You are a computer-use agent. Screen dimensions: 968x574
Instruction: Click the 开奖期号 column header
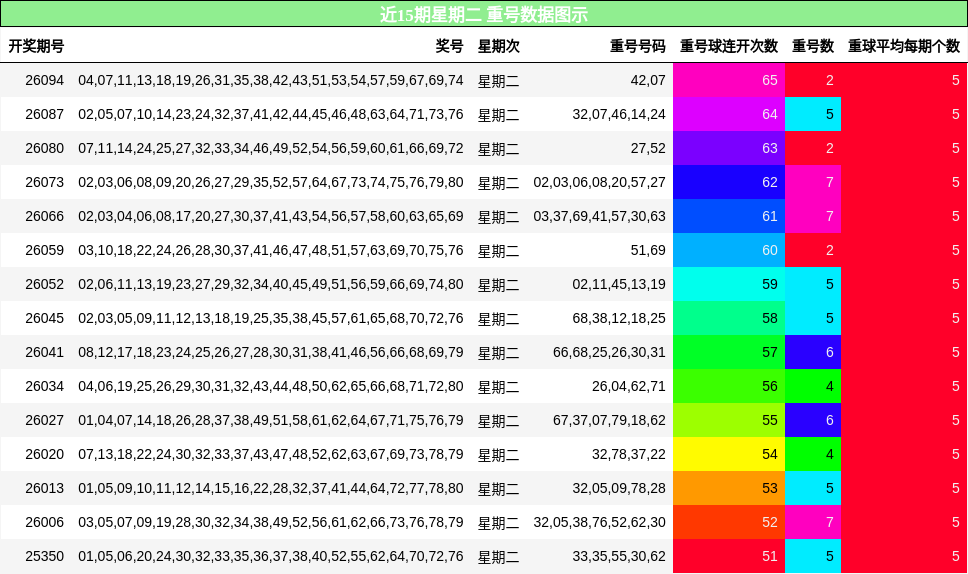tap(36, 46)
